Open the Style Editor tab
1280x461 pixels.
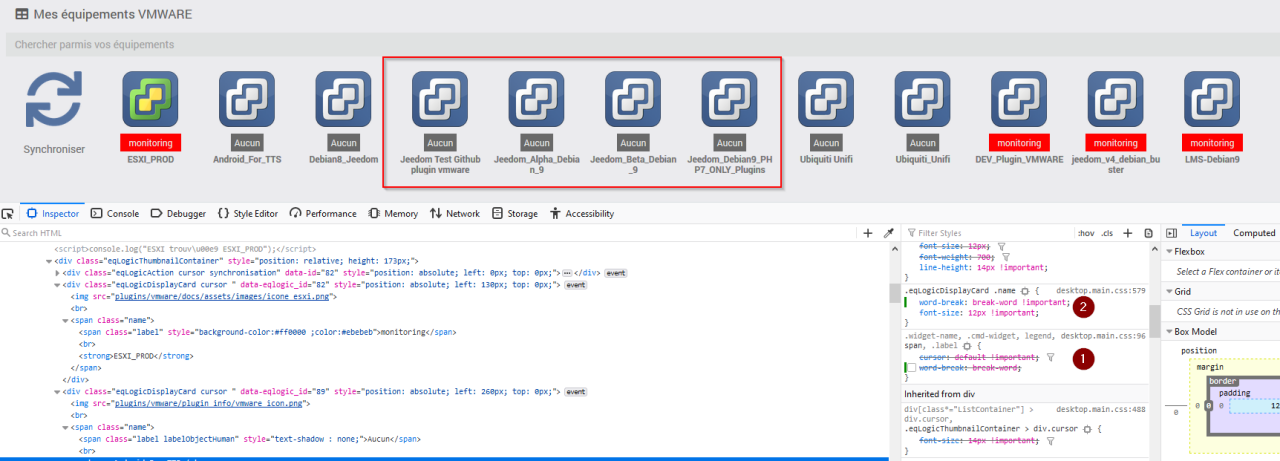tap(247, 213)
